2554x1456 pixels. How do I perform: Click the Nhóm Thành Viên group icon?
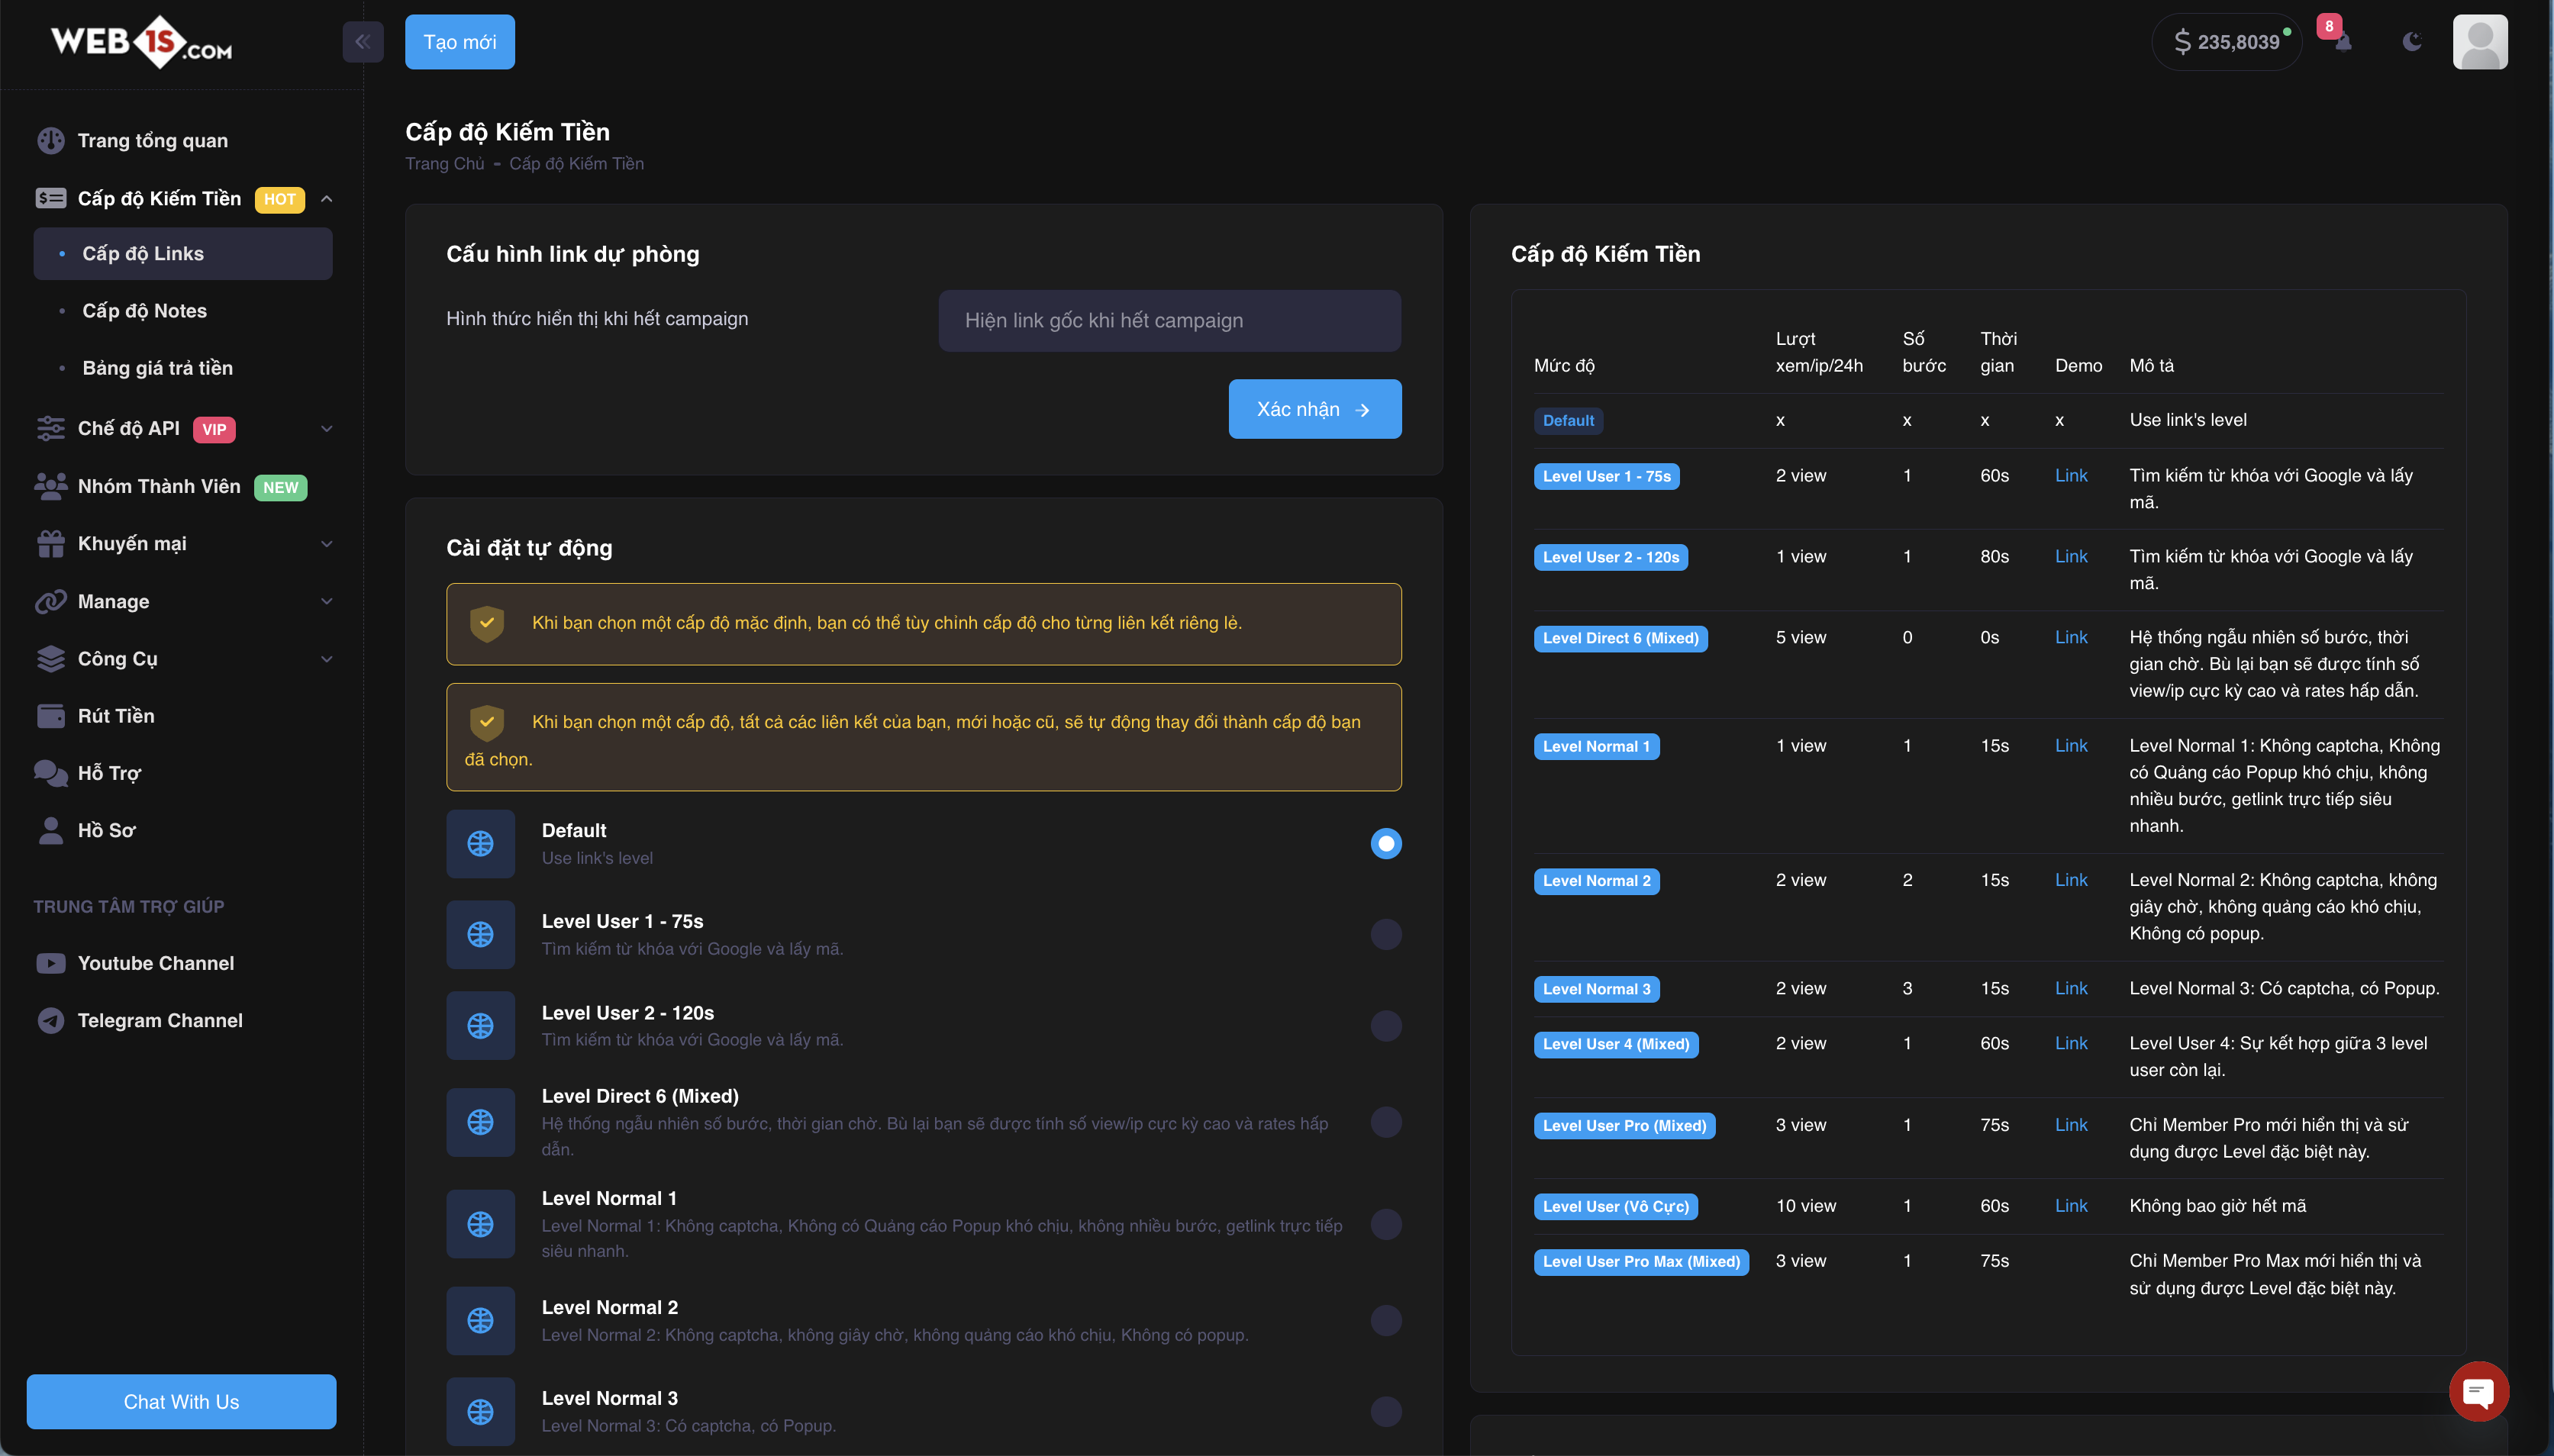click(x=51, y=486)
